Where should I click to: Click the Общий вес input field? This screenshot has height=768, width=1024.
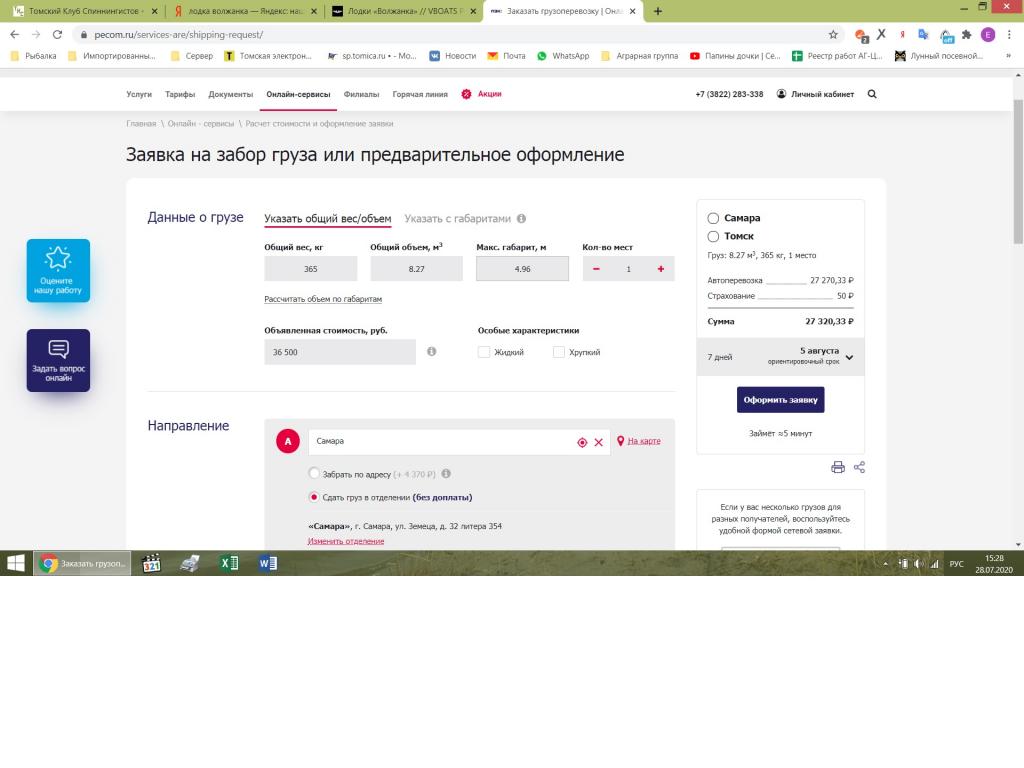click(x=310, y=269)
